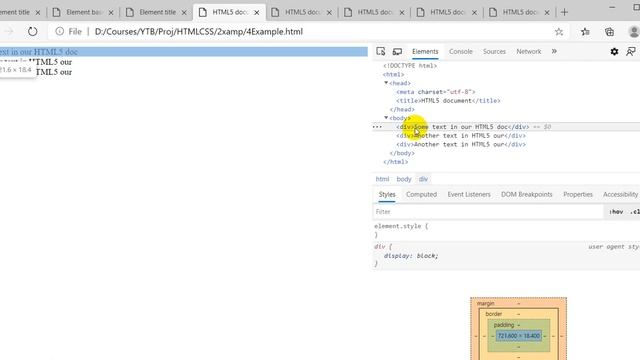Show more DevTools panels chevron
The height and width of the screenshot is (360, 640).
[x=554, y=51]
